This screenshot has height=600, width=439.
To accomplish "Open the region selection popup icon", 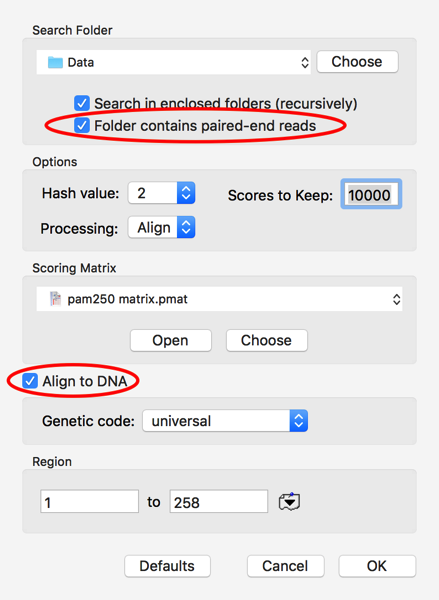I will [289, 502].
